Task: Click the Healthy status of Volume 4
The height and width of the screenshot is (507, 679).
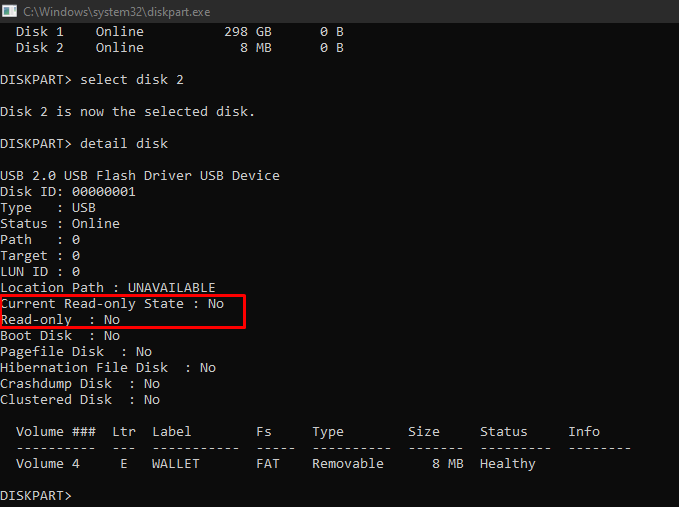Action: [x=508, y=464]
